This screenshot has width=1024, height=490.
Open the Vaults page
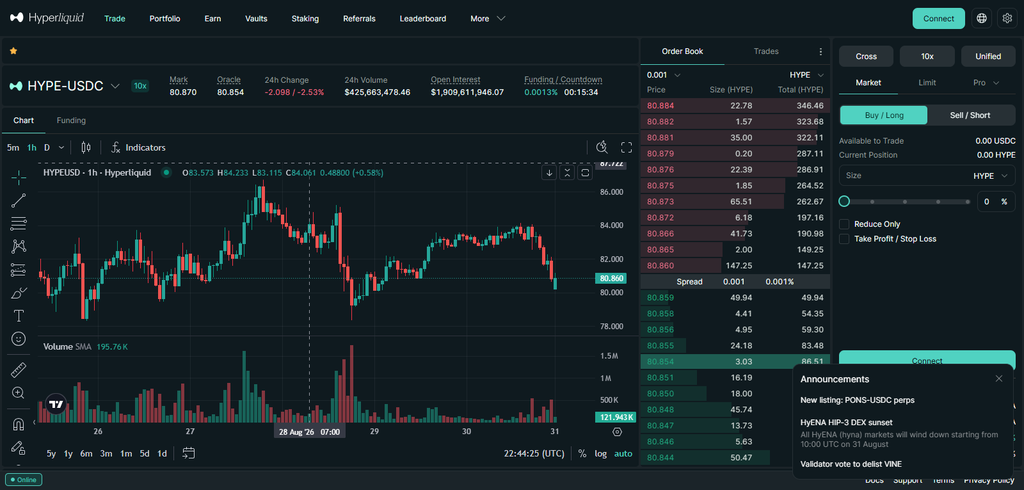point(256,18)
